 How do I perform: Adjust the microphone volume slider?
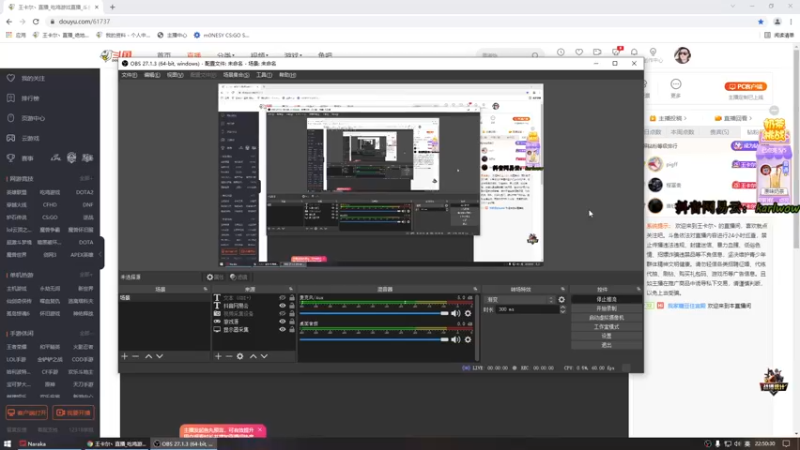coord(374,313)
